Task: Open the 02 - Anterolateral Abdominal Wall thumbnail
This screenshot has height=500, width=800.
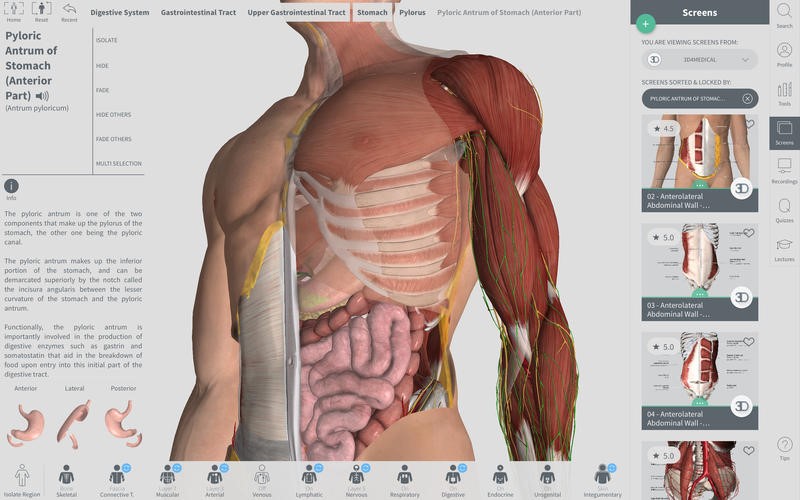Action: tap(699, 152)
